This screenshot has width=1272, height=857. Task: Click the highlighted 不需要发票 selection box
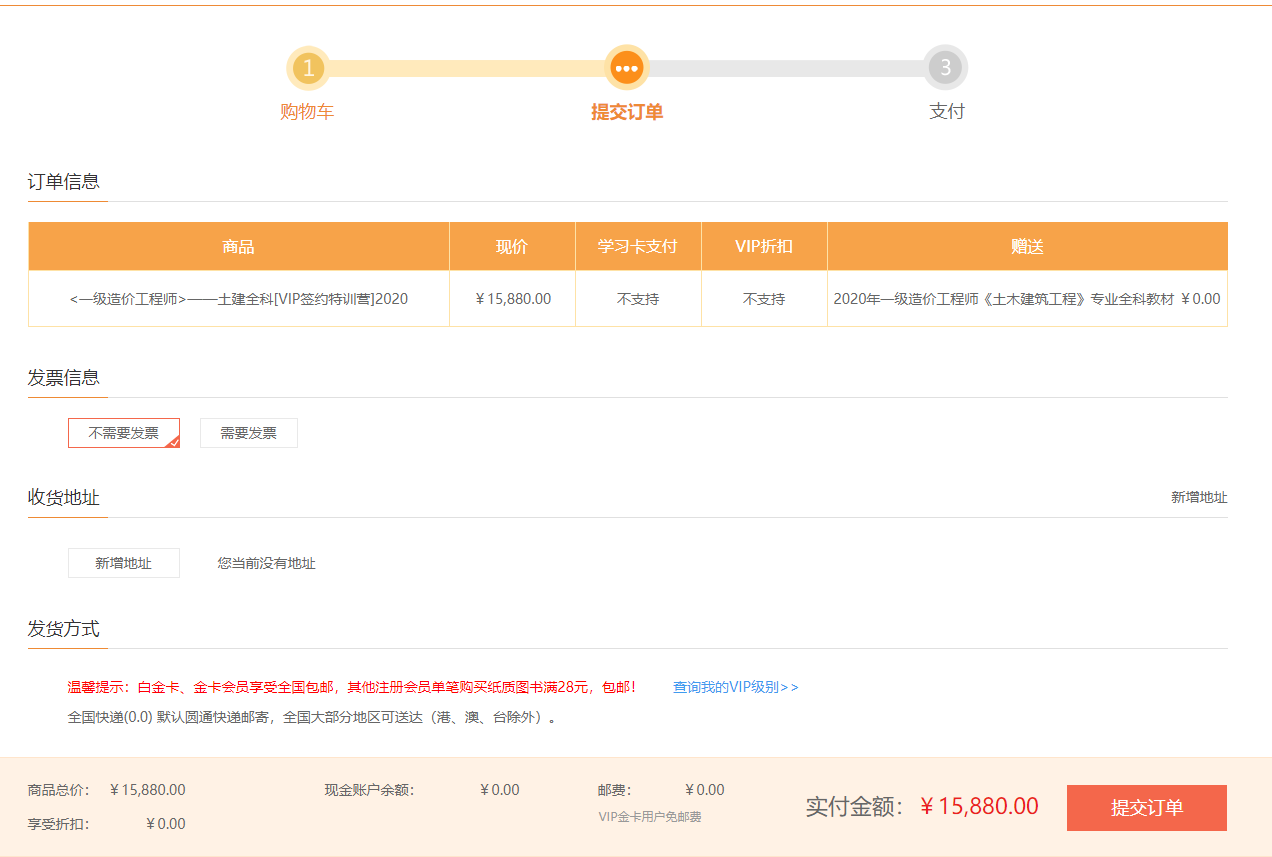pyautogui.click(x=124, y=432)
